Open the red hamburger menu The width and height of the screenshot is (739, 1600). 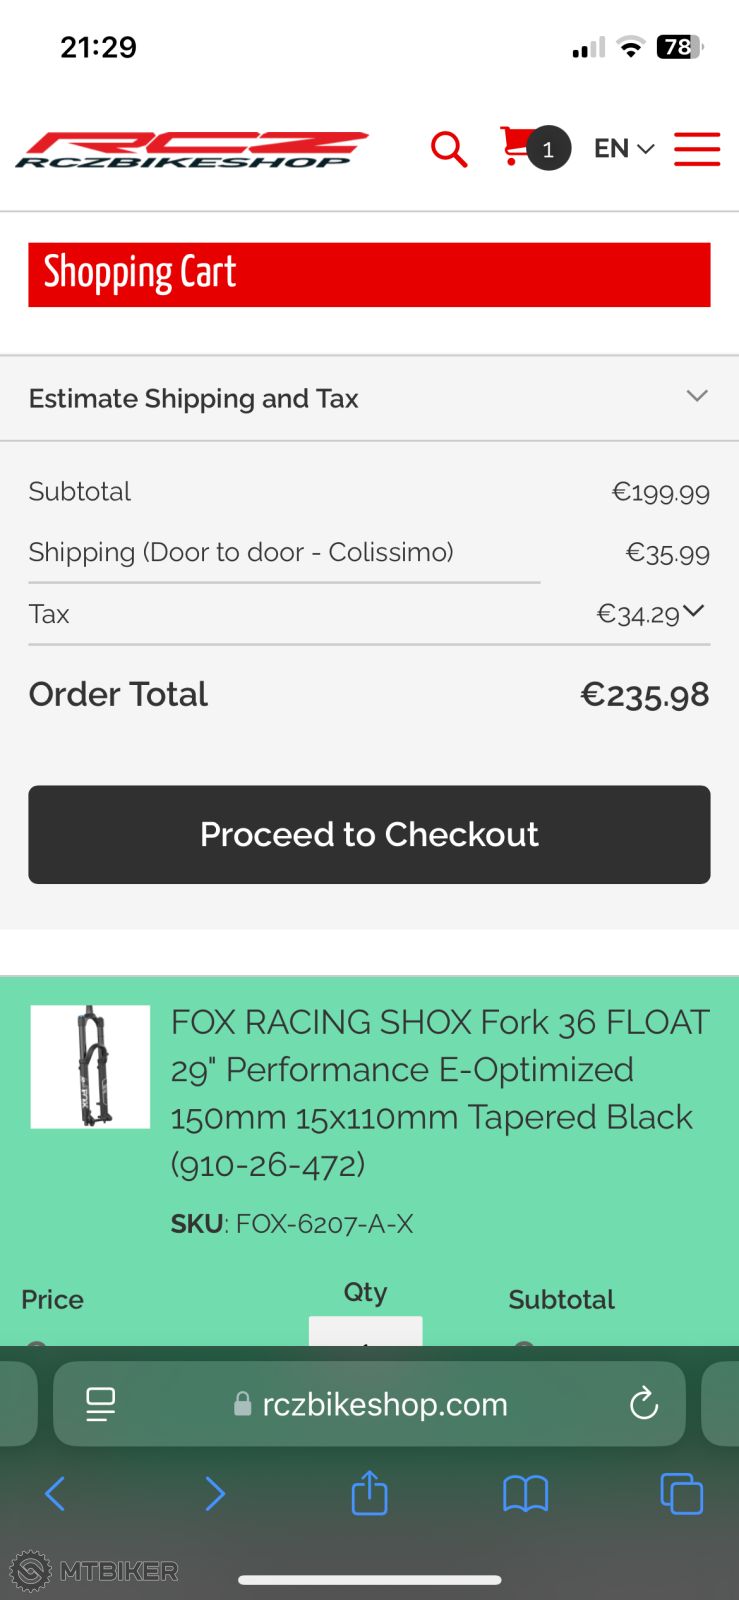tap(697, 149)
